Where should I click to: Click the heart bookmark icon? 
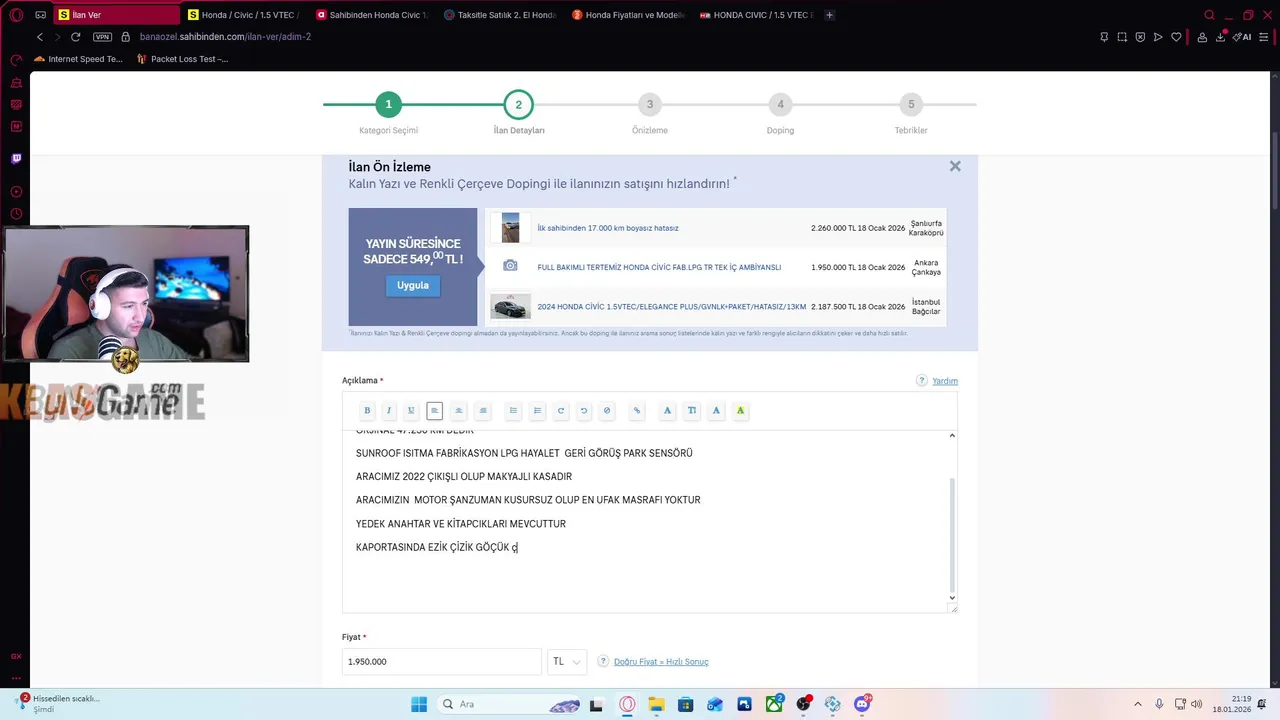1176,37
